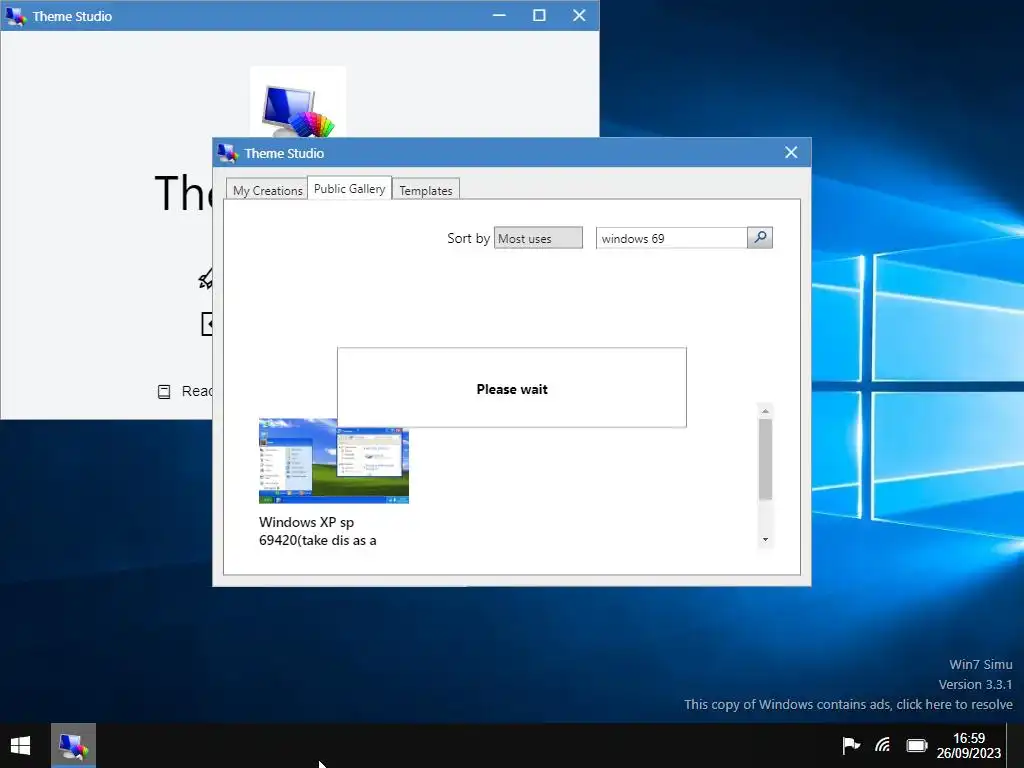
Task: Open the flag notification tray icon
Action: click(851, 744)
